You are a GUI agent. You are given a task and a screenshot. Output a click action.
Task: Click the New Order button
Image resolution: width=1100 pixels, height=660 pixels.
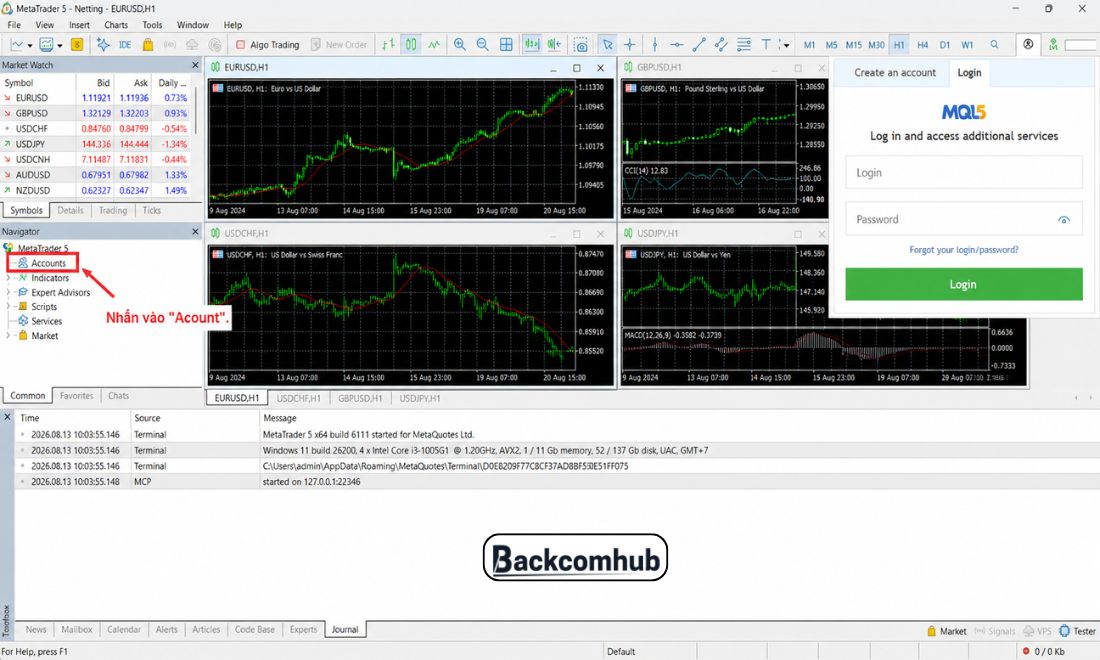[x=339, y=45]
